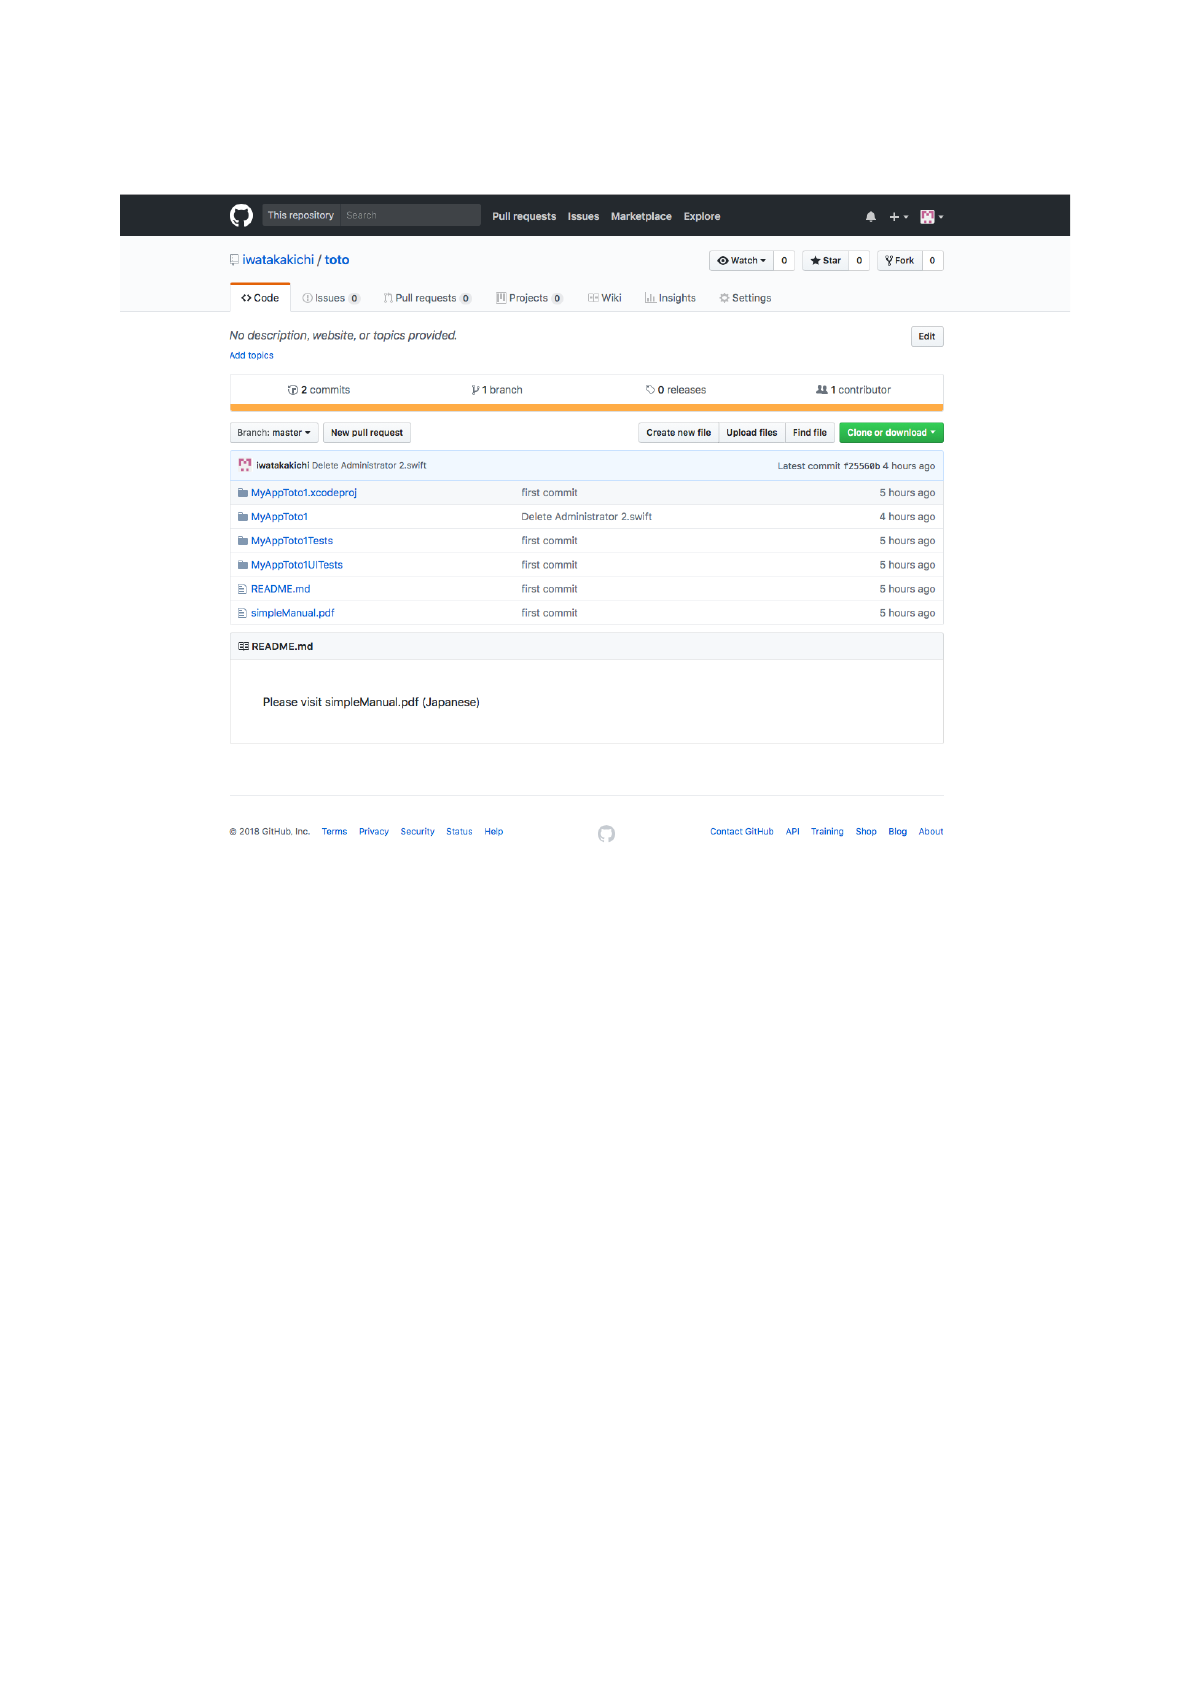The width and height of the screenshot is (1190, 1684).
Task: View the 1 branch list
Action: [497, 390]
